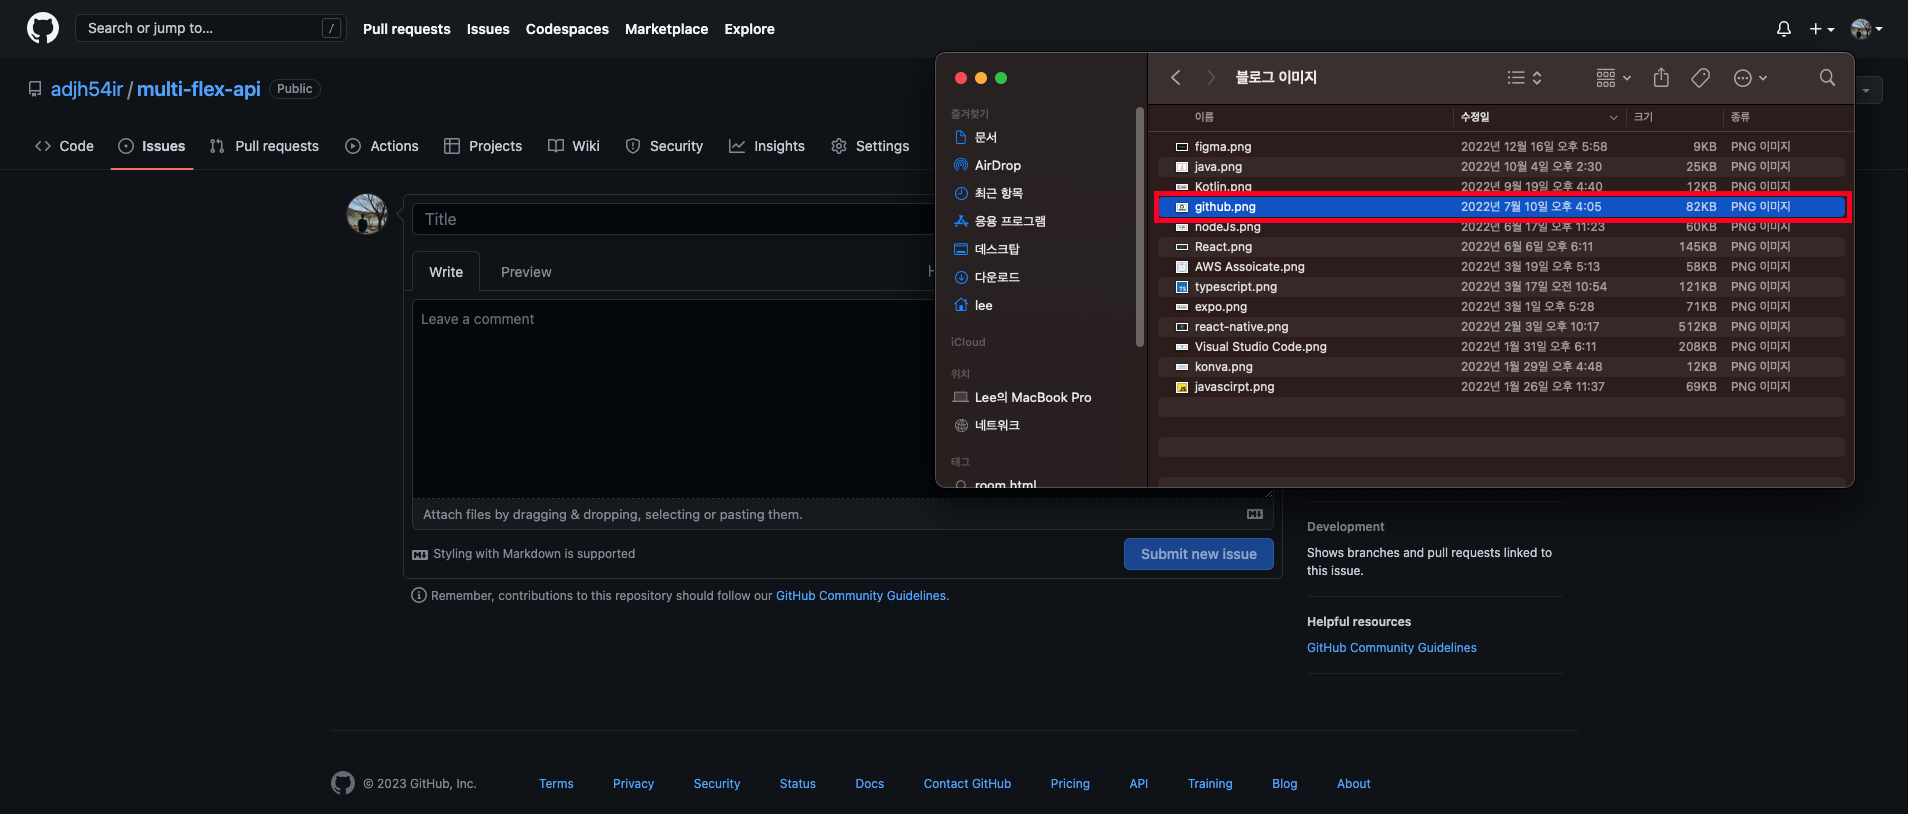Open the user avatar menu
This screenshot has width=1908, height=814.
click(x=1866, y=29)
